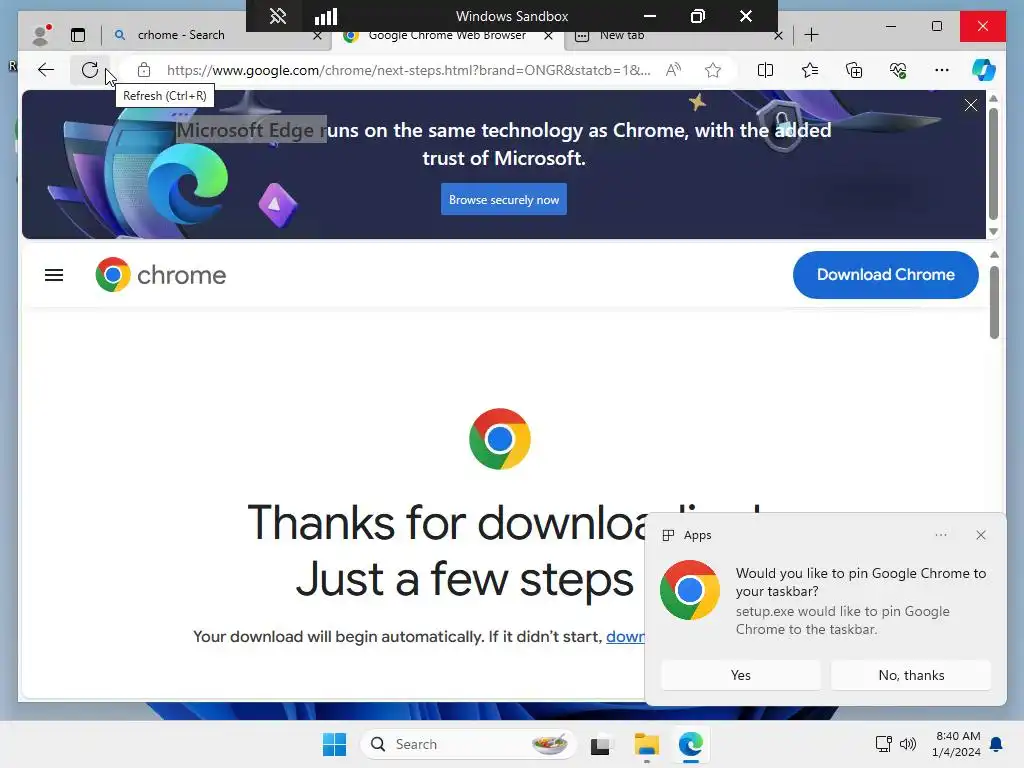Screen dimensions: 1024x768
Task: Open the network status tray icon
Action: pos(884,744)
